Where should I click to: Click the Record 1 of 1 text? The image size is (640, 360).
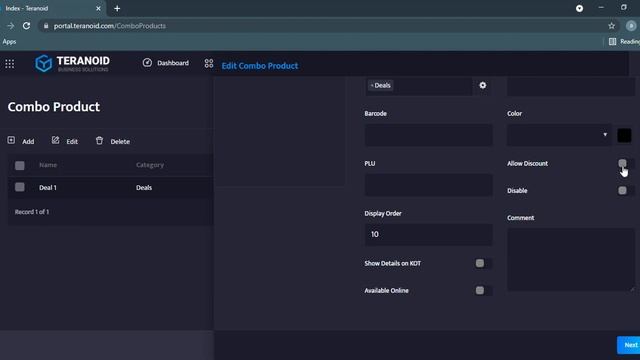click(x=32, y=212)
